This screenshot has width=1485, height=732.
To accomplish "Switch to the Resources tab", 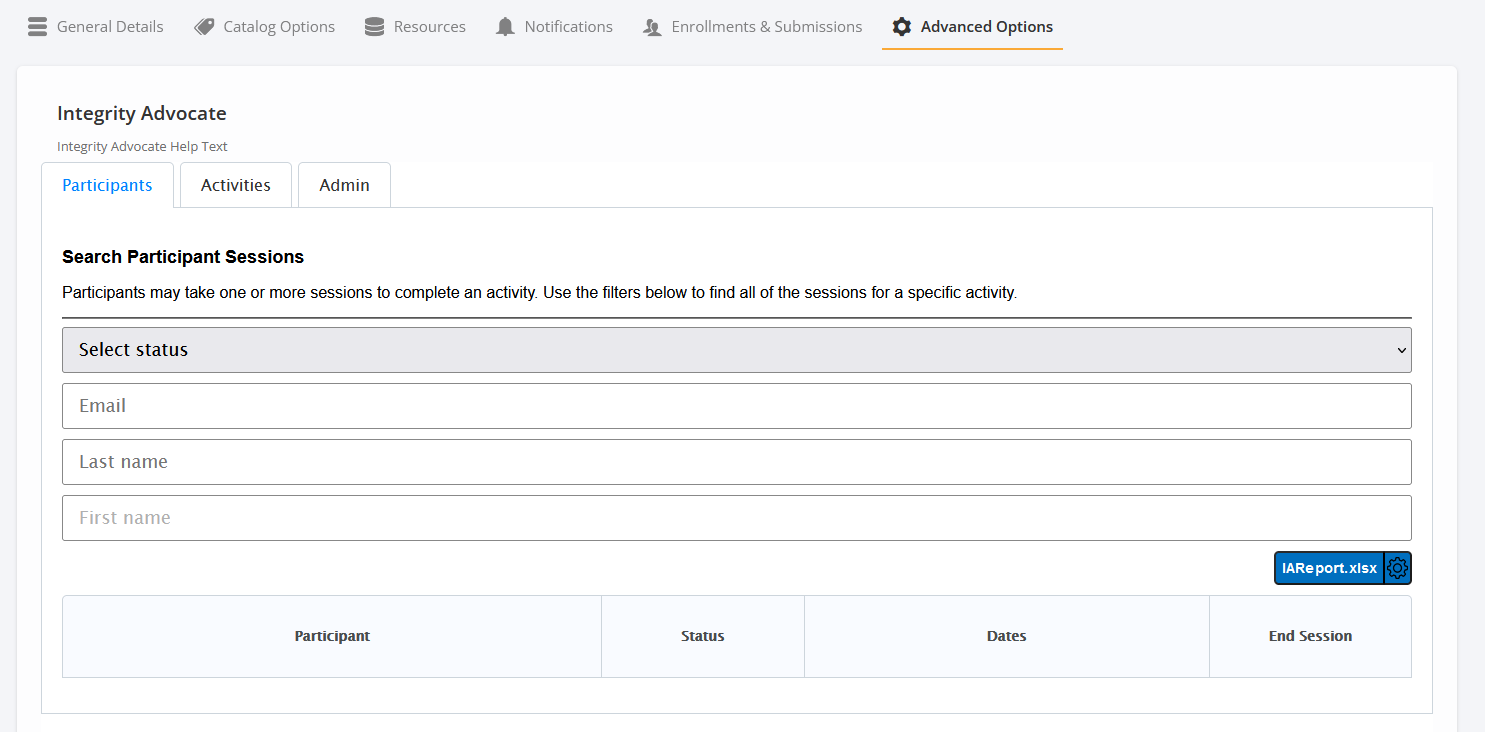I will pyautogui.click(x=415, y=27).
